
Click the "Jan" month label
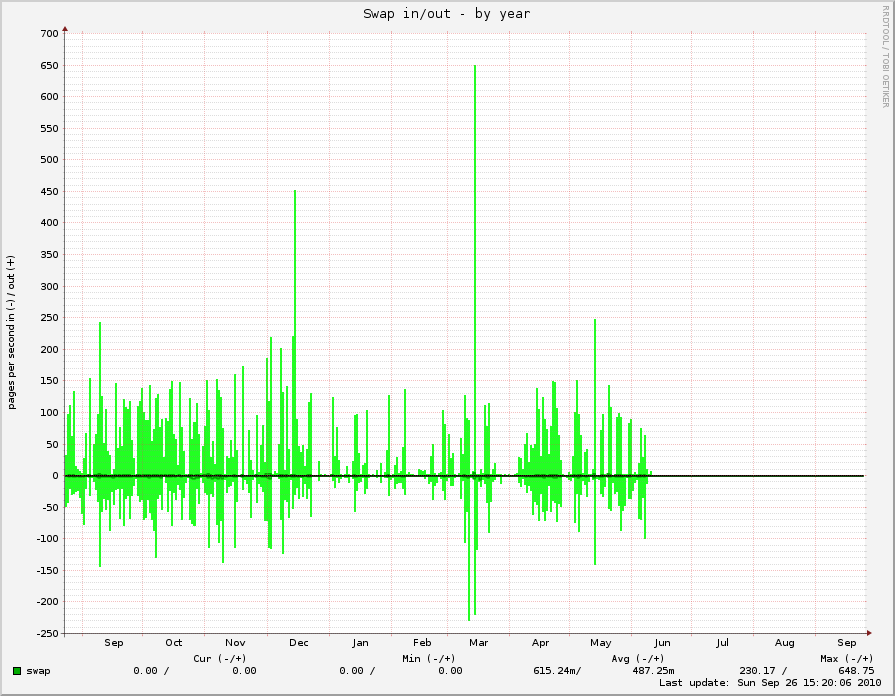click(x=360, y=643)
